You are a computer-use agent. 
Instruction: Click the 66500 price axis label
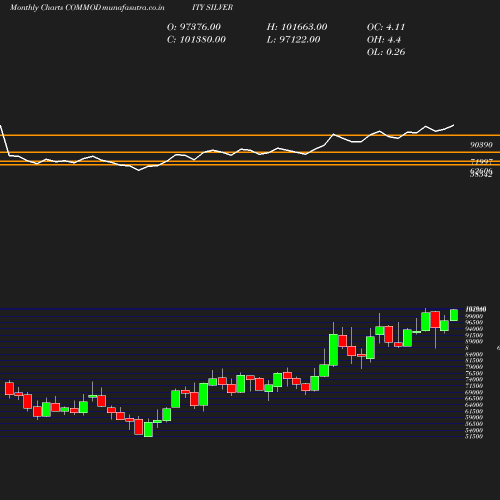click(474, 398)
